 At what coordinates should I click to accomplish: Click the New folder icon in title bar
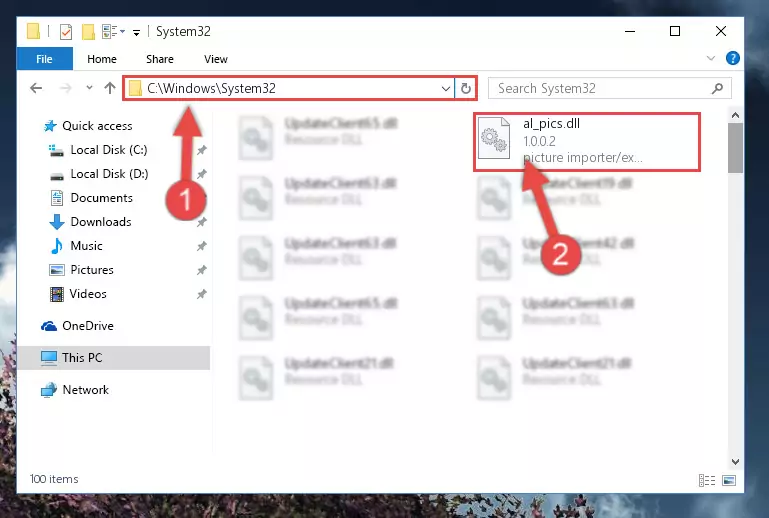[x=88, y=32]
